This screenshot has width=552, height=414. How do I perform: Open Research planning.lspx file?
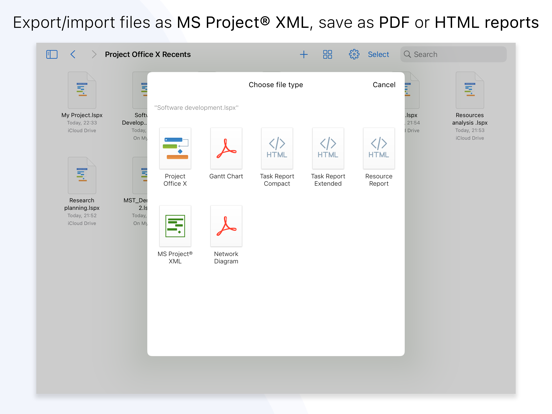[x=82, y=191]
